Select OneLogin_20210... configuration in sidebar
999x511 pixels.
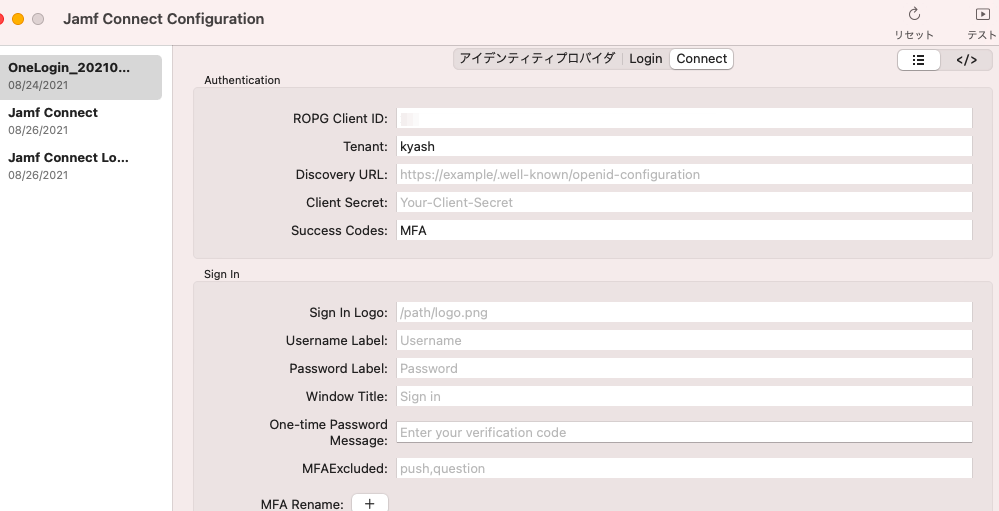(81, 76)
